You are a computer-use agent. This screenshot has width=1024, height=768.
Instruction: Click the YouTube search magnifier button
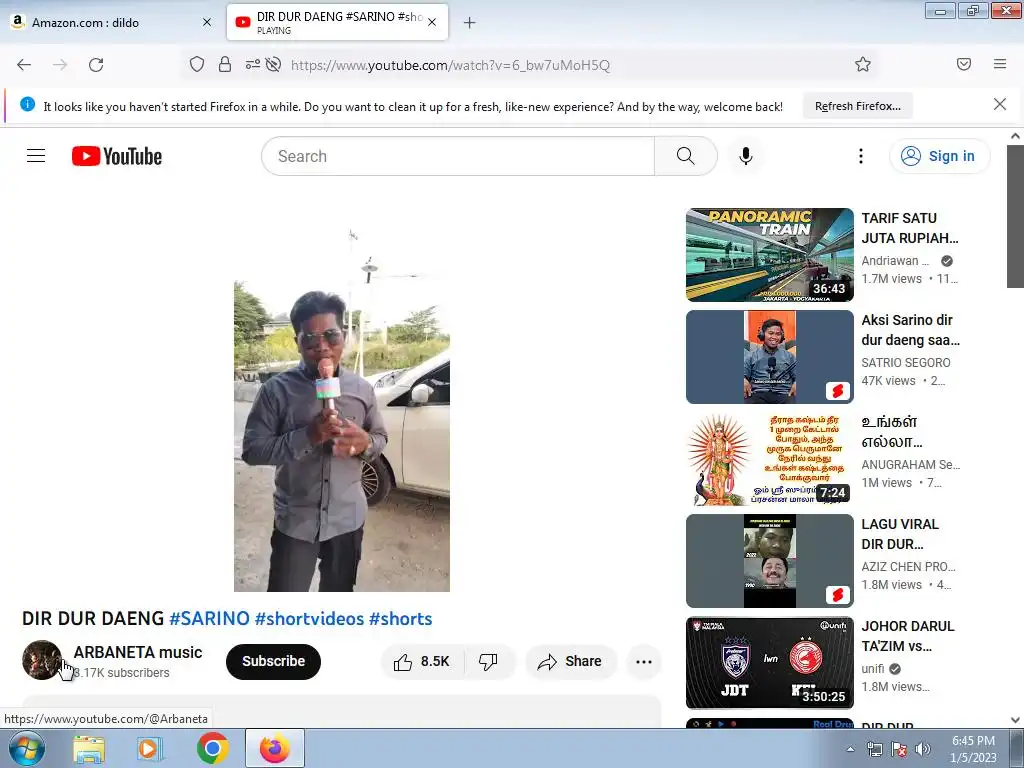[x=686, y=156]
